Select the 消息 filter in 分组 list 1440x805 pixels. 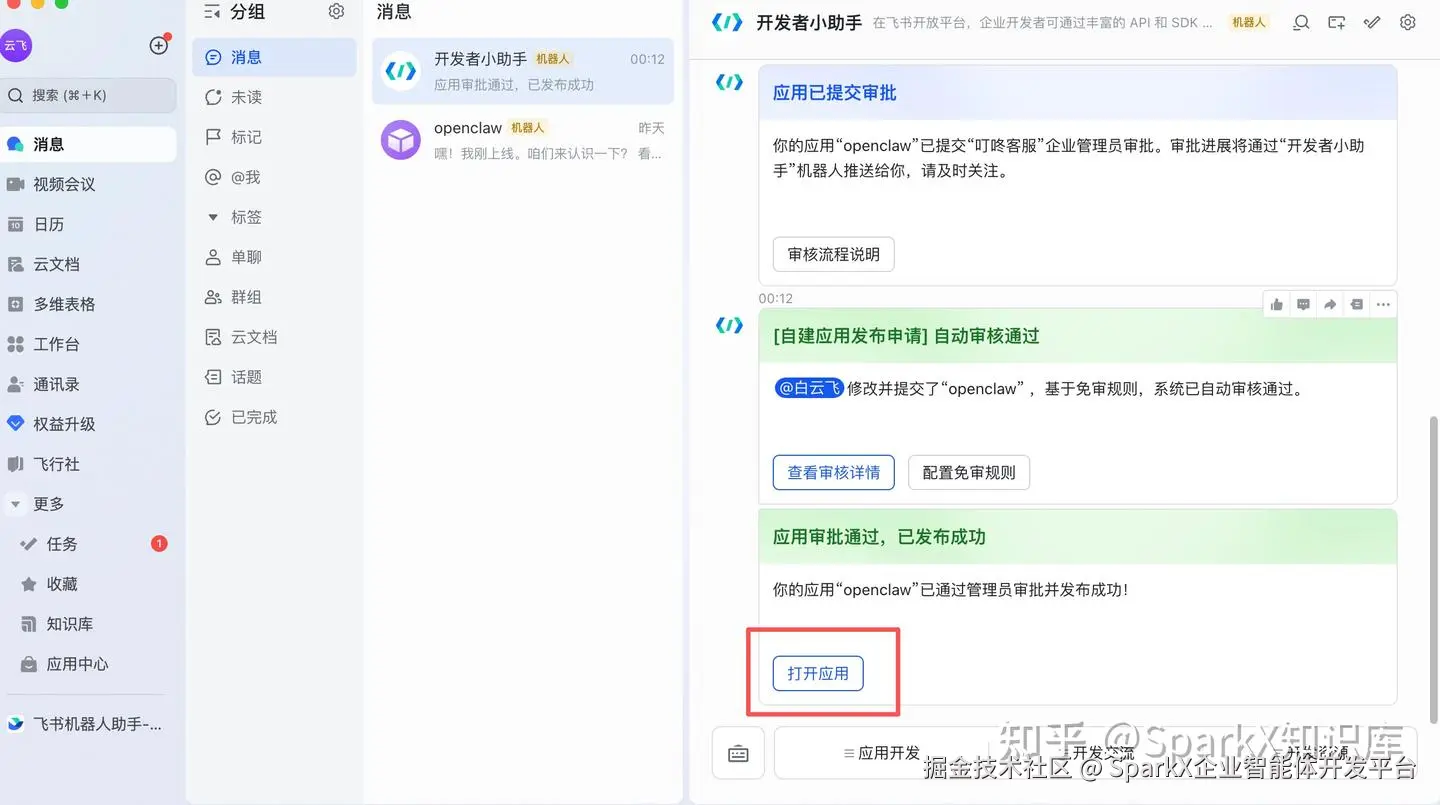coord(274,57)
